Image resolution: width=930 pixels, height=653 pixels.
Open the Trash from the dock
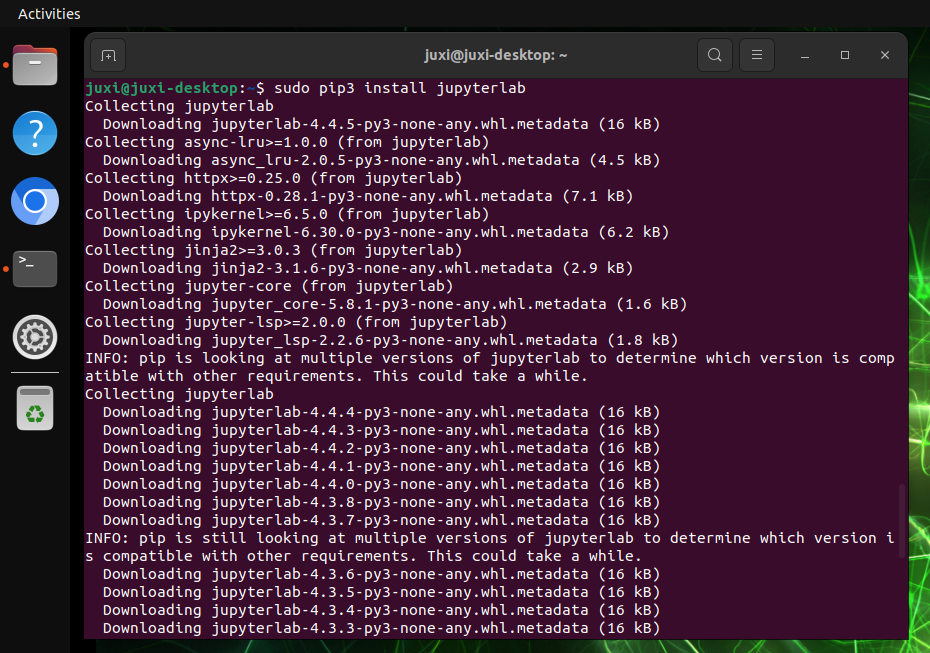point(35,408)
